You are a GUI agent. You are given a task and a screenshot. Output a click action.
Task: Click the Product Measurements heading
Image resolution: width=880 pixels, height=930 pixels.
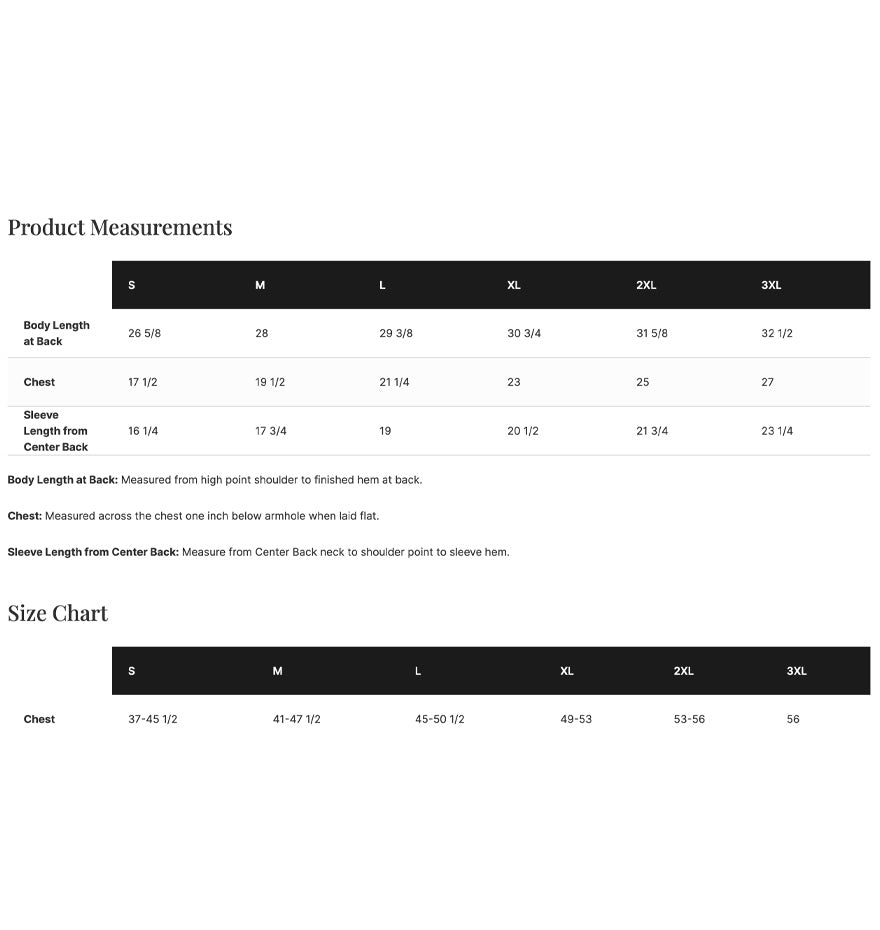click(x=120, y=227)
